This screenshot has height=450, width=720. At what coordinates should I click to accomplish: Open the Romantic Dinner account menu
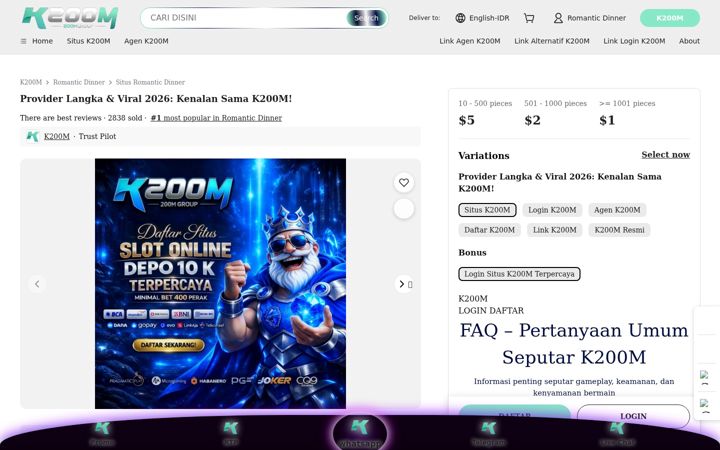coord(590,18)
